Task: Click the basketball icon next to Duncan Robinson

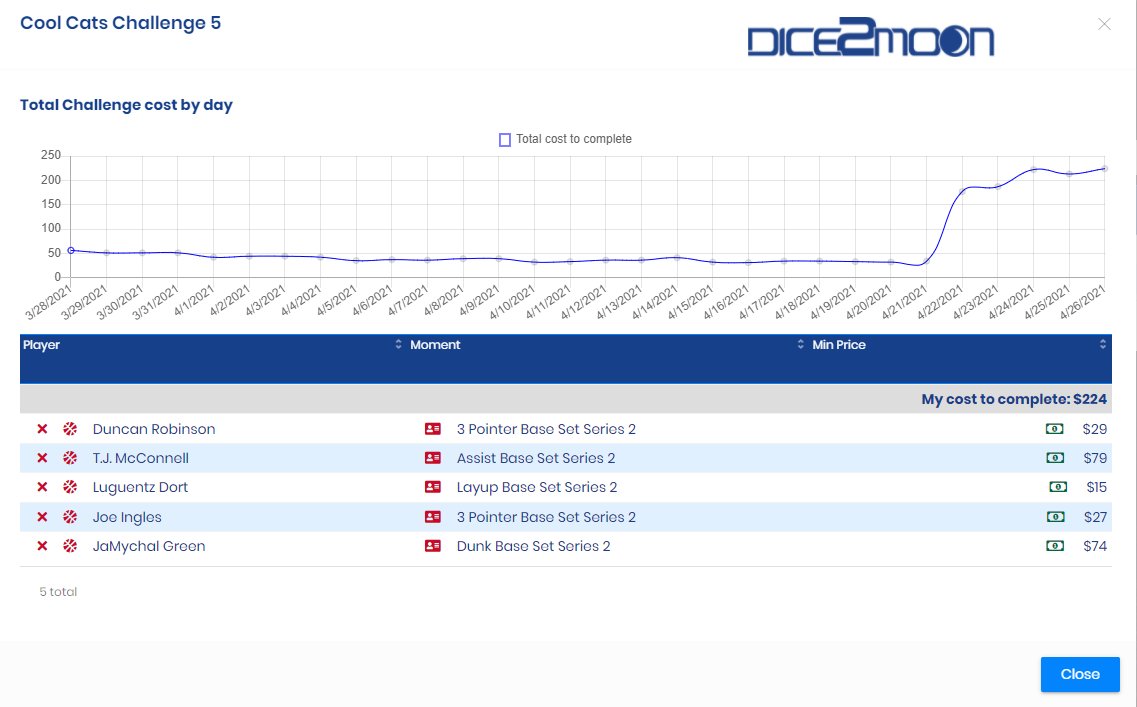Action: tap(70, 429)
